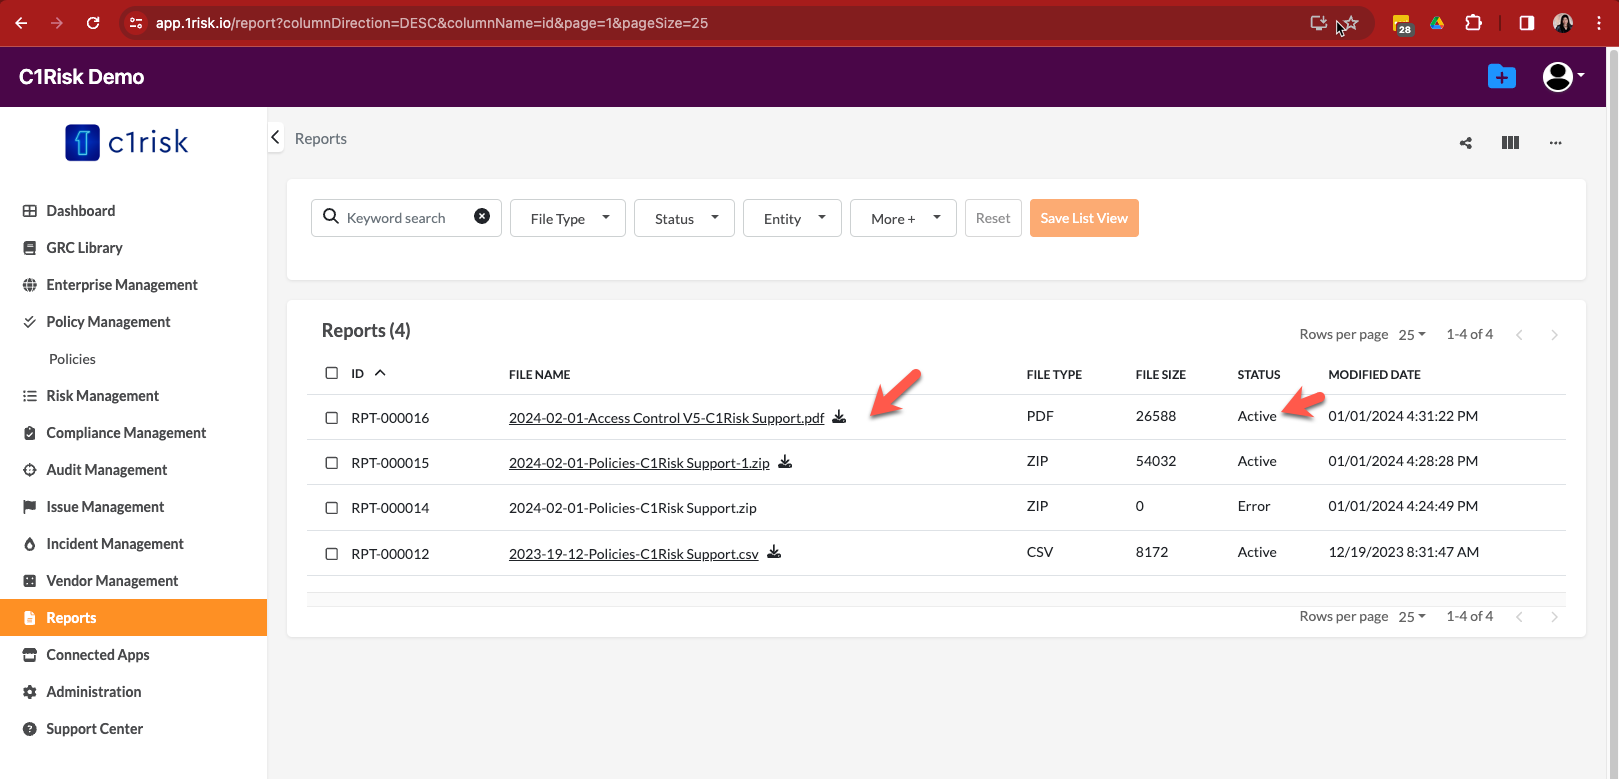Open the column chooser icon
The height and width of the screenshot is (779, 1619).
pyautogui.click(x=1510, y=143)
